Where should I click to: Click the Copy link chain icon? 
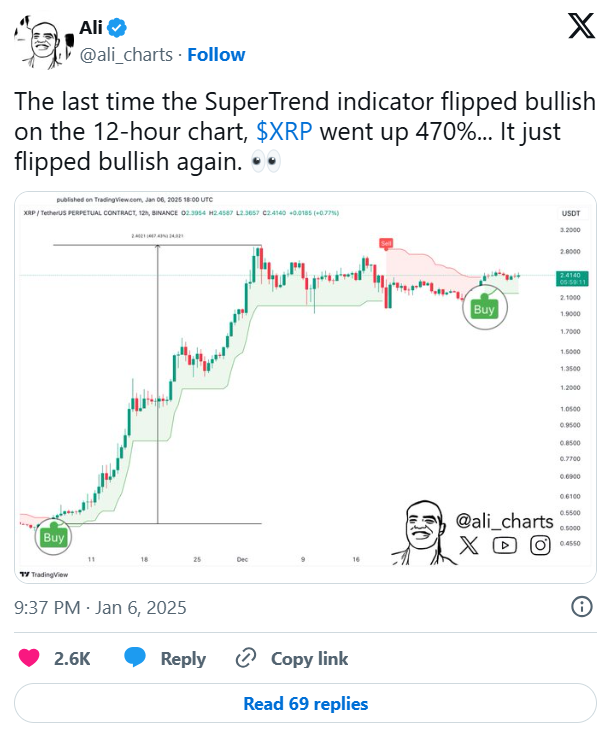point(245,657)
